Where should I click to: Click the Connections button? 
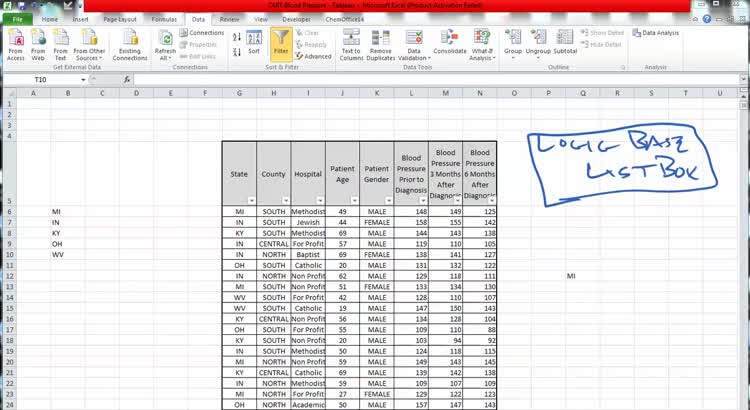tap(202, 33)
